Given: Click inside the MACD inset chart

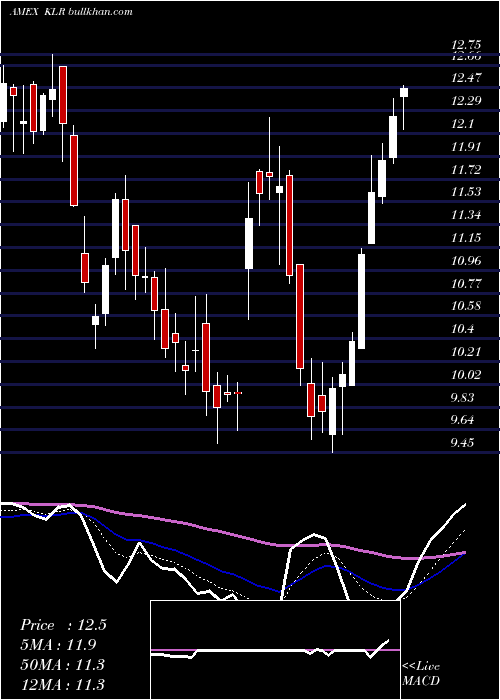Looking at the screenshot, I should point(275,650).
